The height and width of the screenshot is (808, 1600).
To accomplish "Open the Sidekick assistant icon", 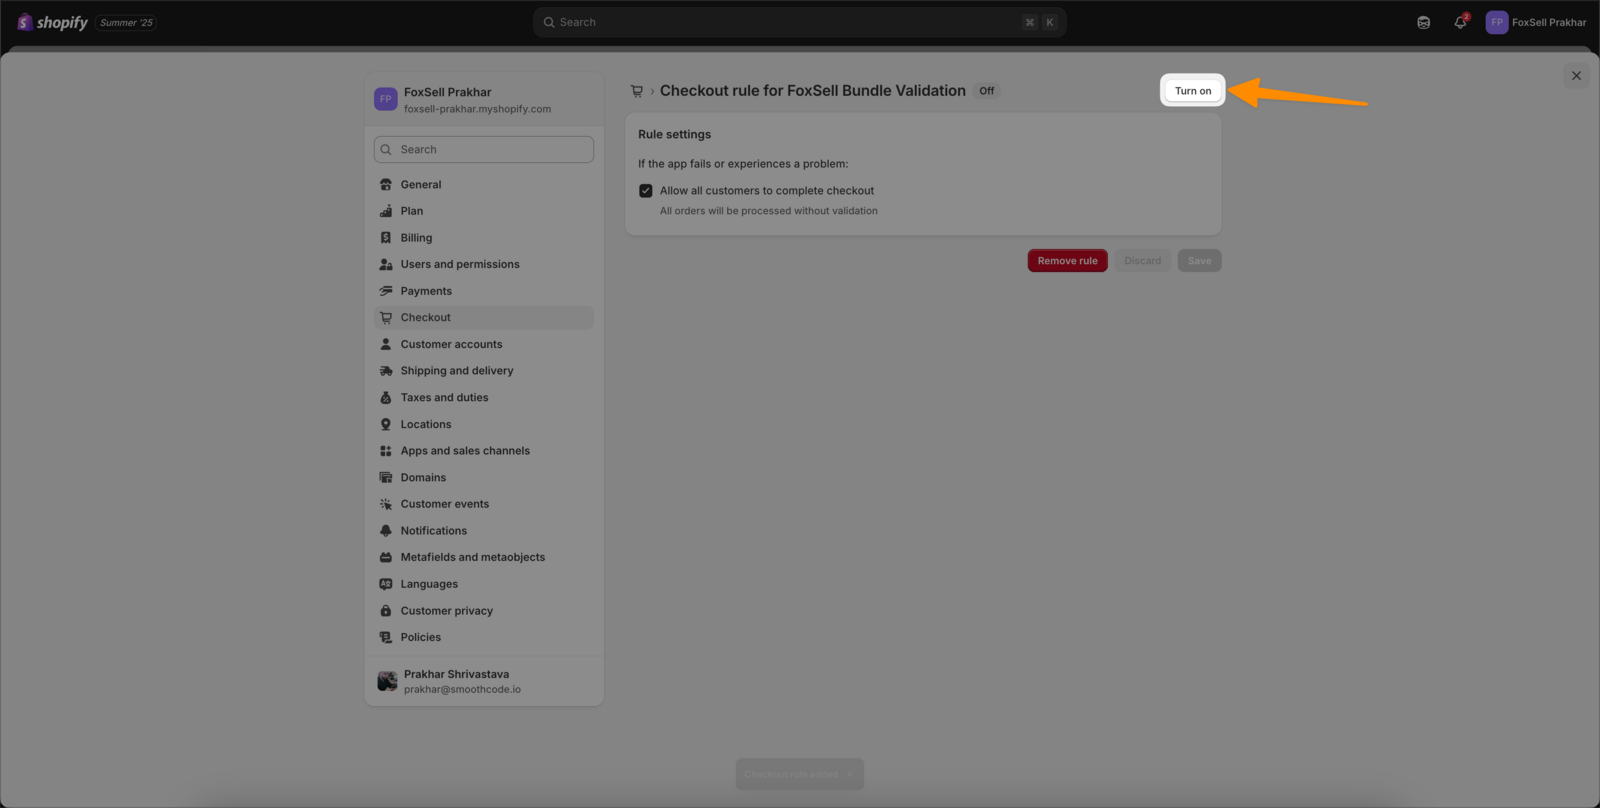I will point(1424,22).
